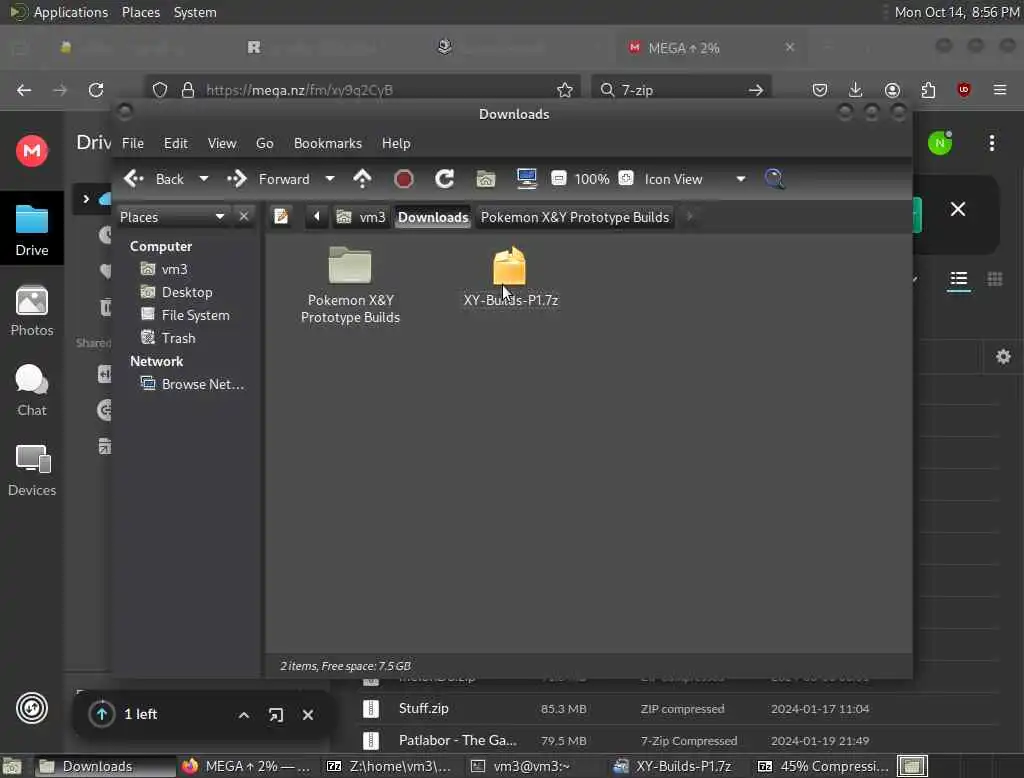Switch to vm3@vm3 terminal taskbar item

pos(529,766)
